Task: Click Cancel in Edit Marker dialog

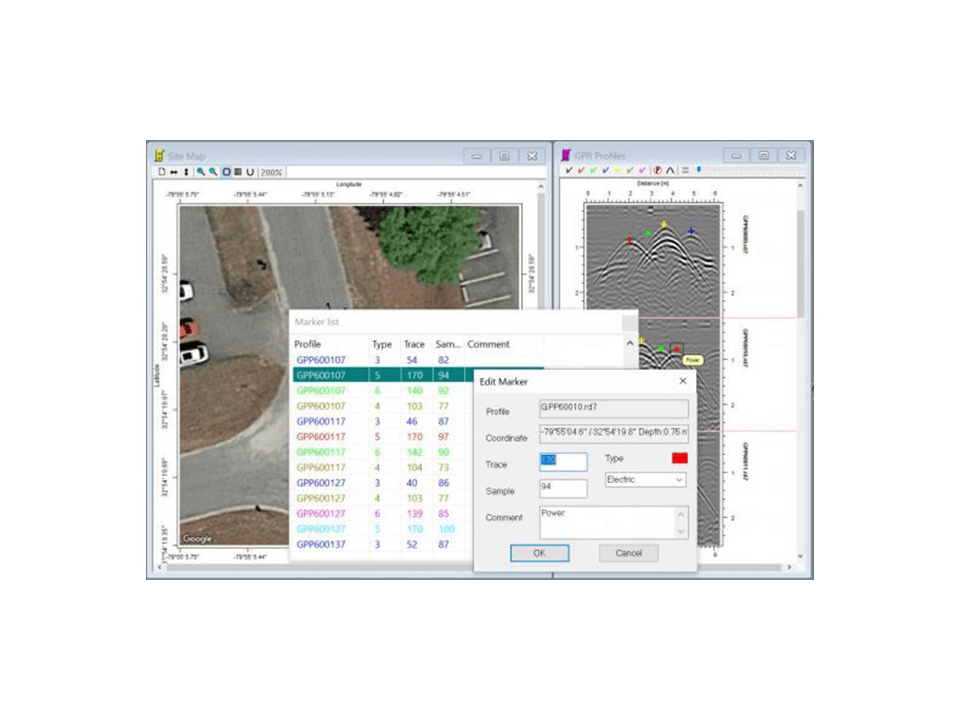Action: 628,553
